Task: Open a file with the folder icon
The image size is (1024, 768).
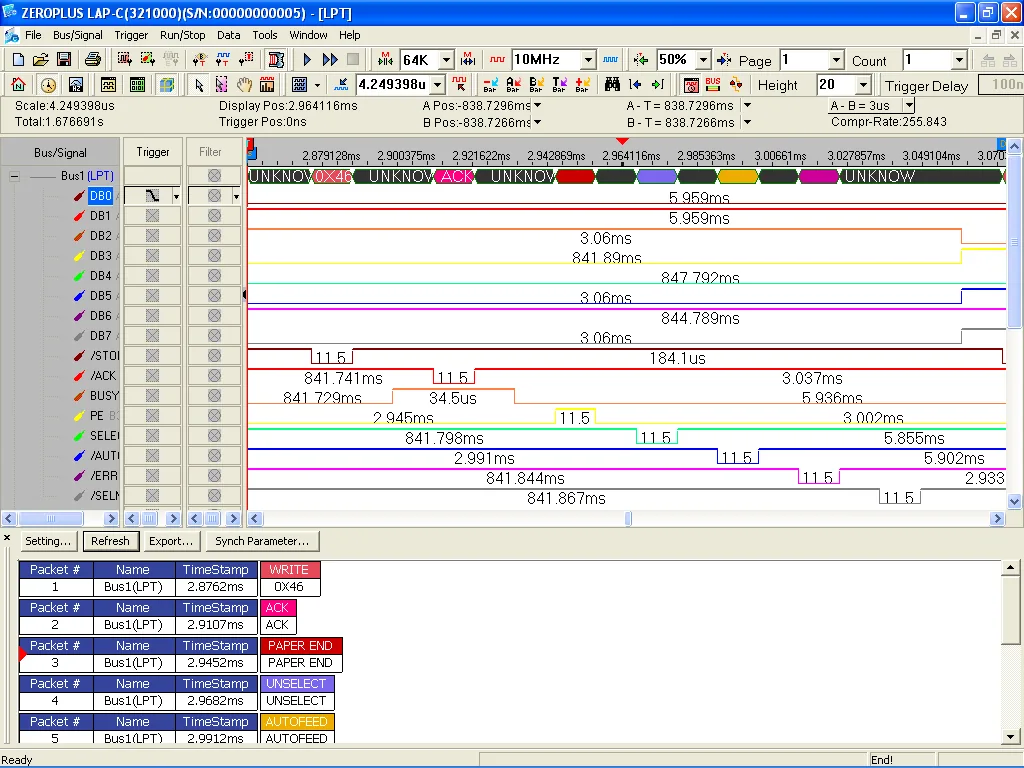Action: [x=40, y=60]
